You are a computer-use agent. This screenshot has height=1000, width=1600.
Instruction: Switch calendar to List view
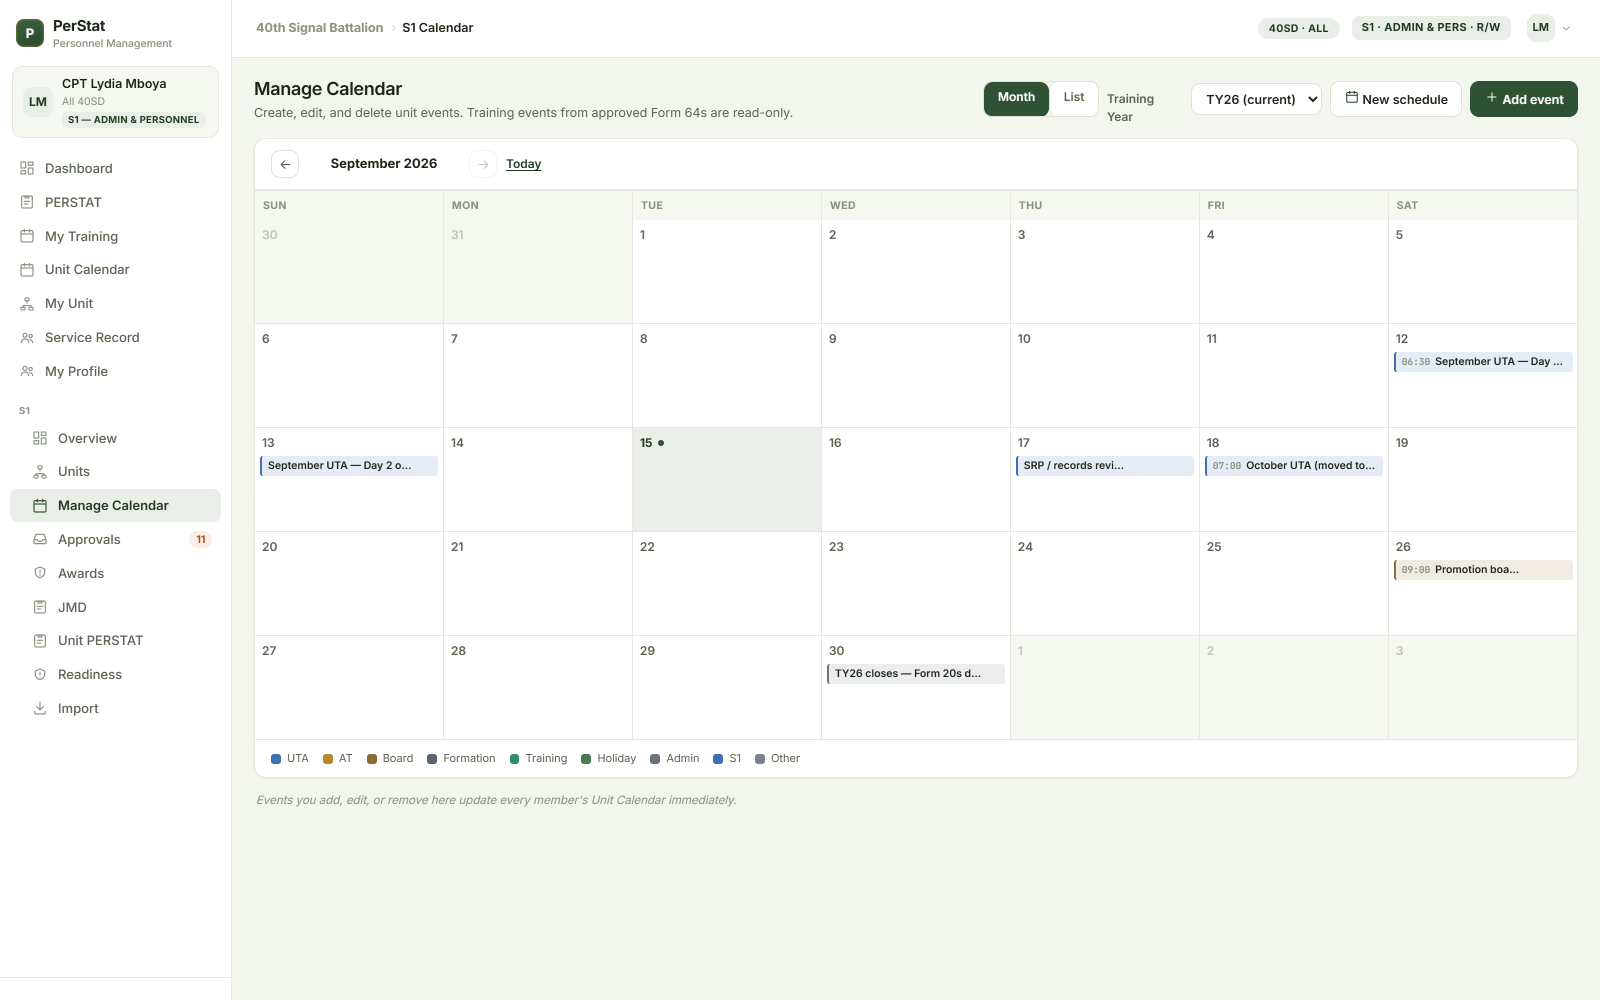1074,98
